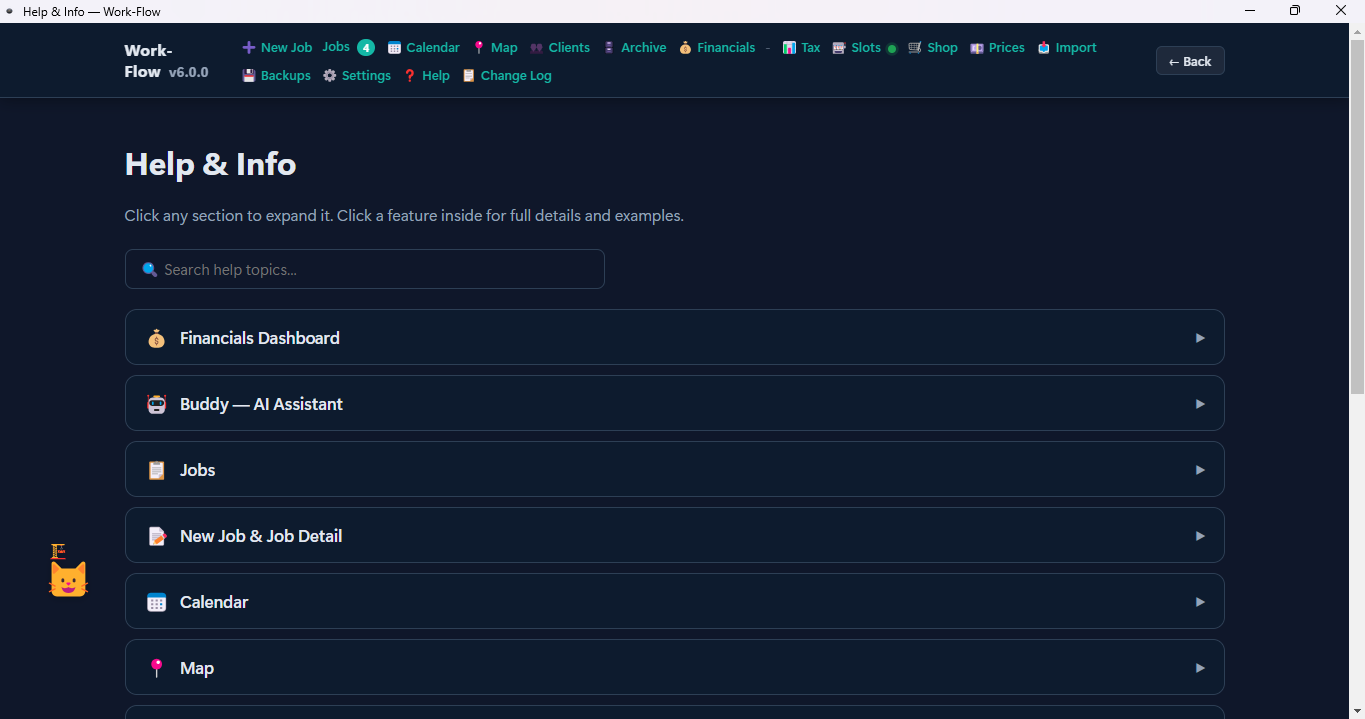This screenshot has height=719, width=1365.
Task: Expand the Buddy — AI Assistant section arrow
Action: [1200, 404]
